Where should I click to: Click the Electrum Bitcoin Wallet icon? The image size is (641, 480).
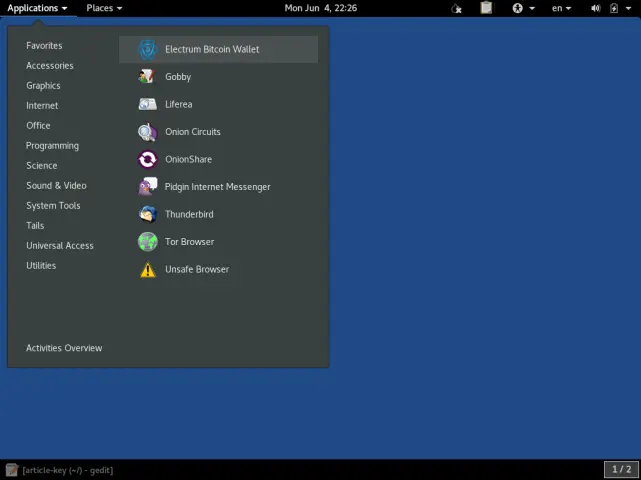pos(148,49)
